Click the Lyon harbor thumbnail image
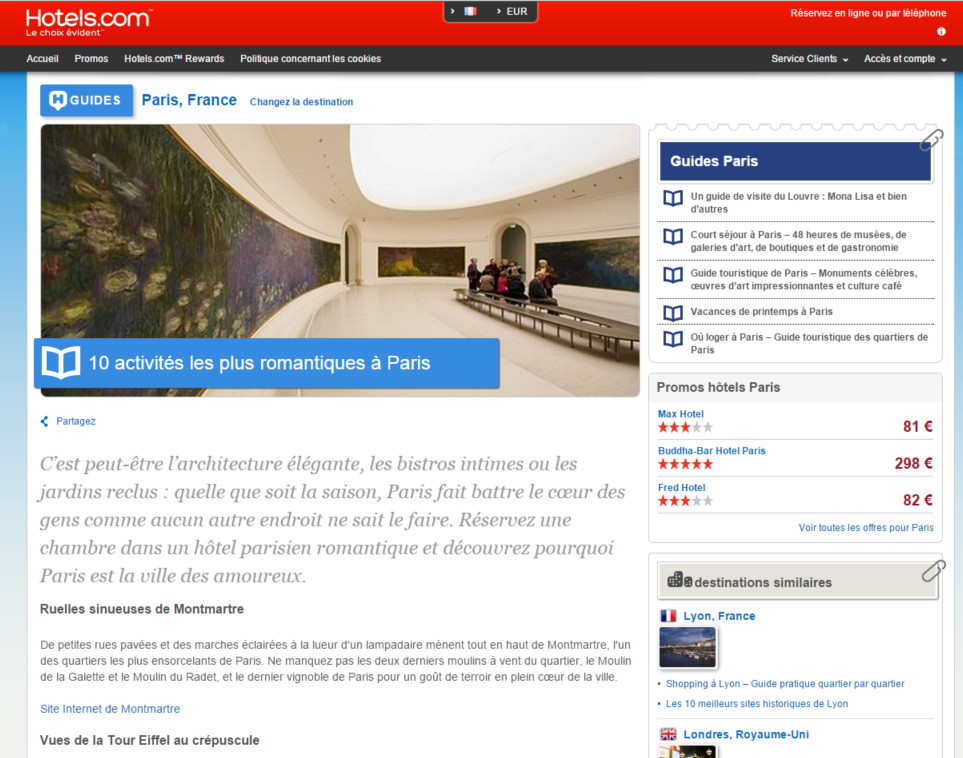The height and width of the screenshot is (758, 963). click(687, 647)
